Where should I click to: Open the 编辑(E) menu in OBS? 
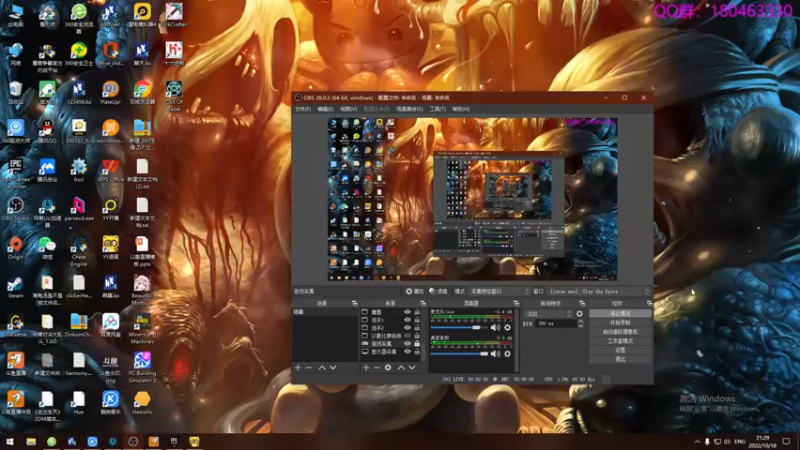pos(325,109)
